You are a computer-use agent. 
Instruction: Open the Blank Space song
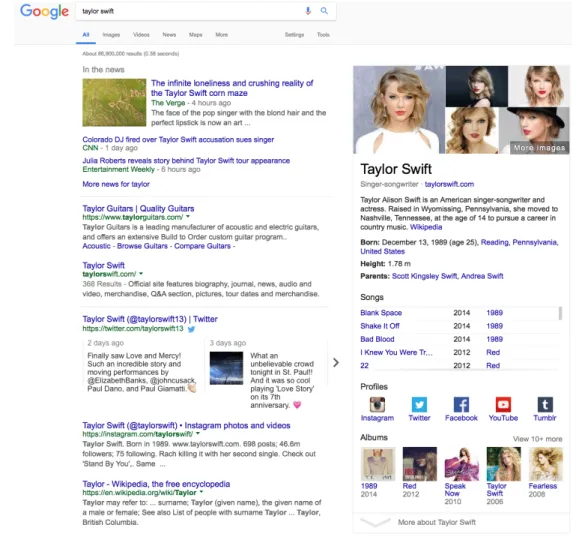381,313
